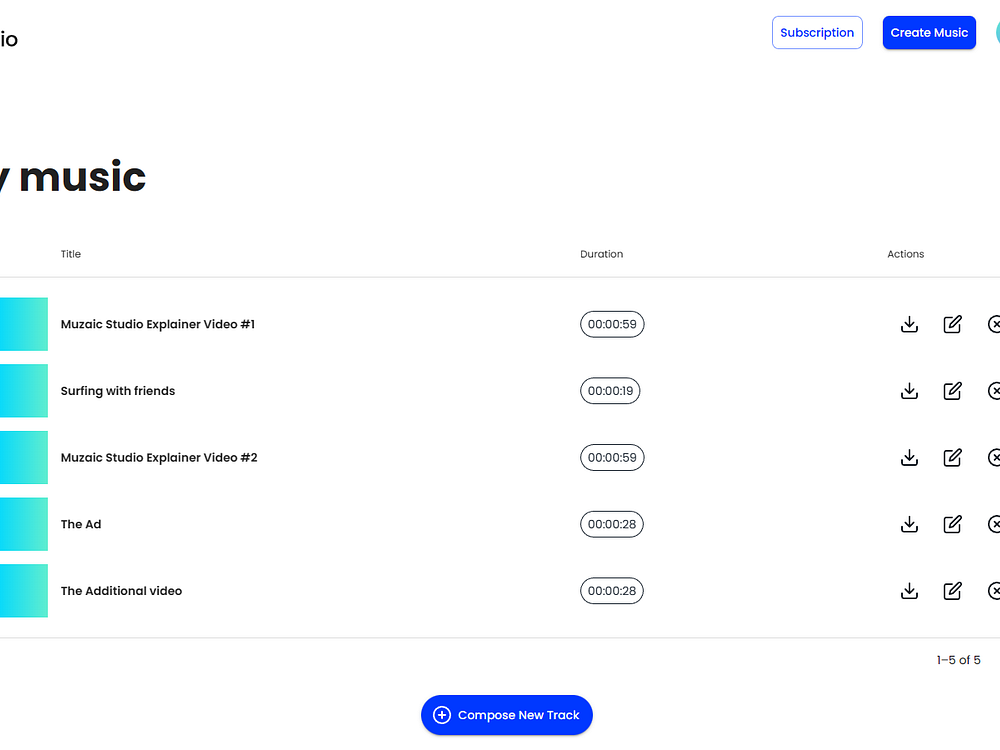Viewport: 1000px width, 750px height.
Task: Download The Additional video track
Action: pos(909,591)
